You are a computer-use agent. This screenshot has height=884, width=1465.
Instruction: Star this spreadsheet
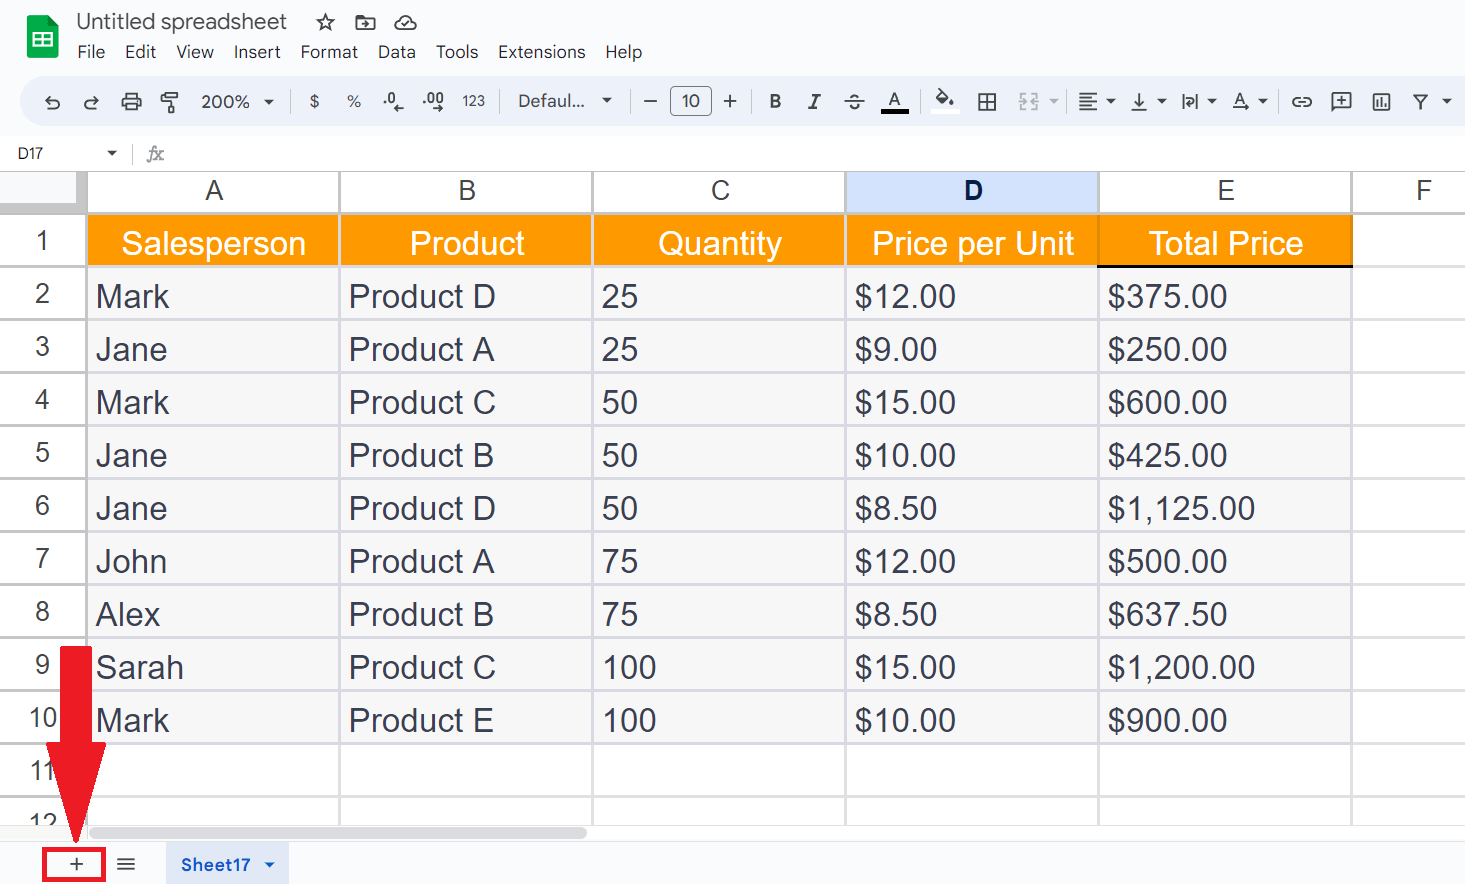pos(324,21)
